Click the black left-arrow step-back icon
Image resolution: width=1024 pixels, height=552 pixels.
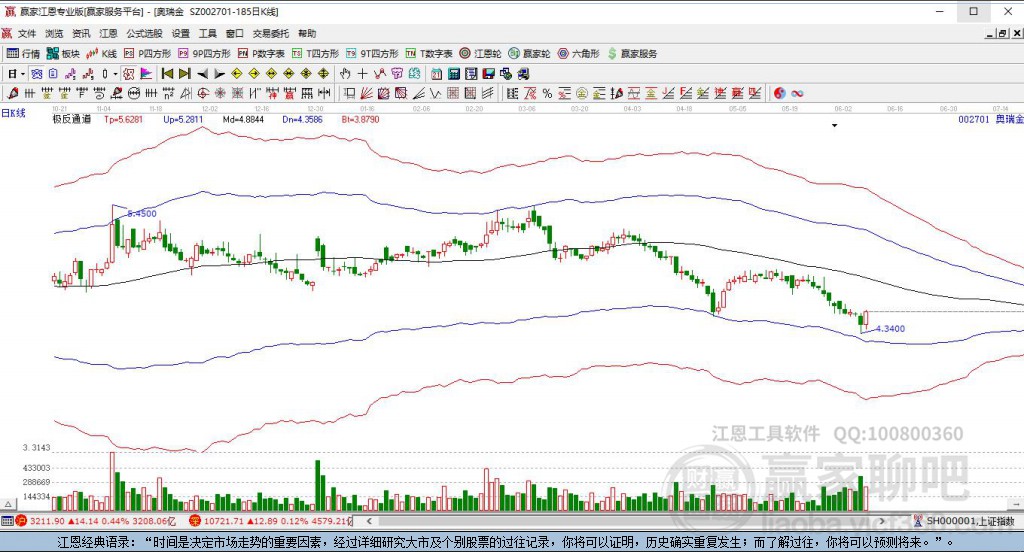(x=202, y=74)
